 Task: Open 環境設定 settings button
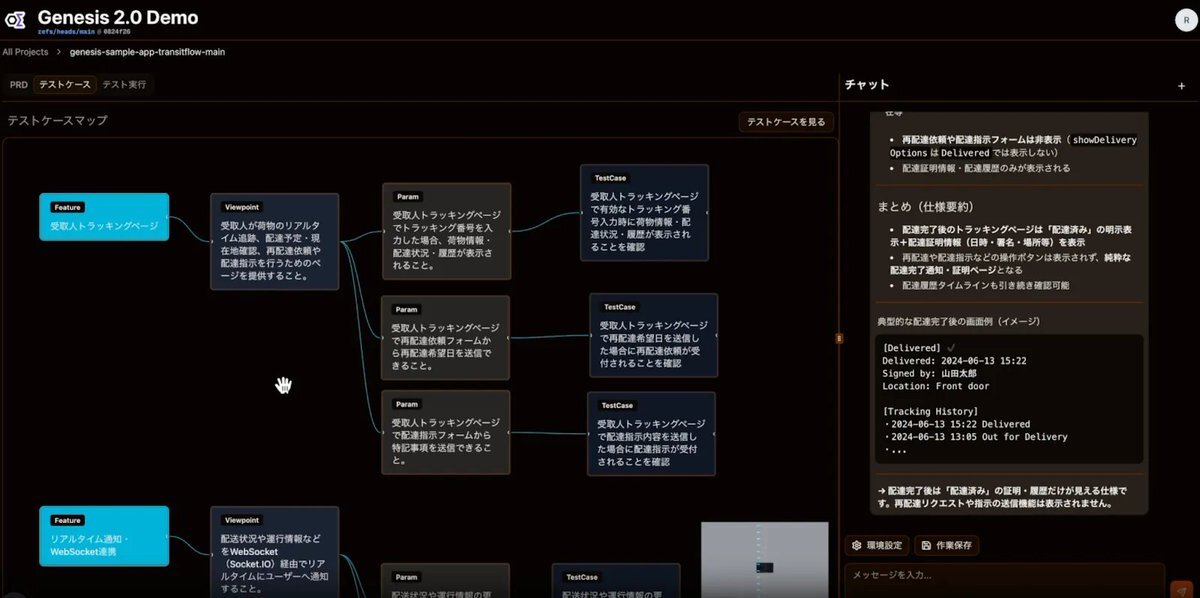coord(879,546)
